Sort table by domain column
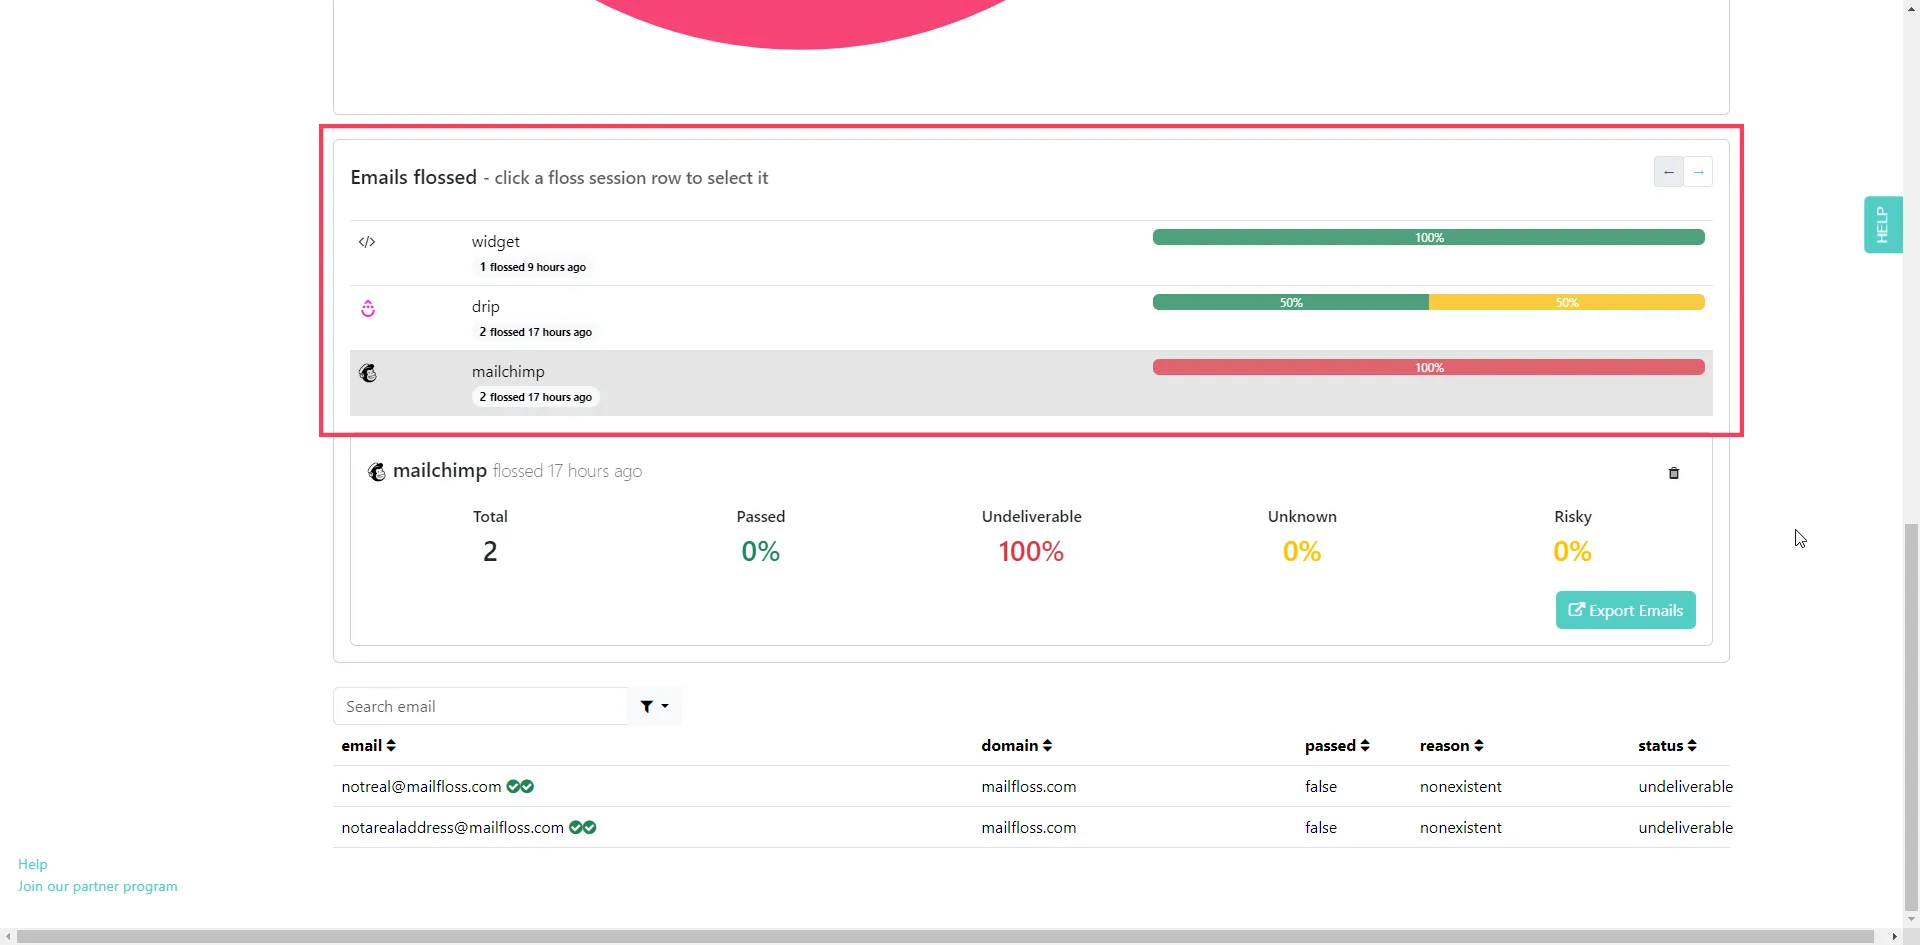Screen dimensions: 1920x945 (x=1017, y=746)
